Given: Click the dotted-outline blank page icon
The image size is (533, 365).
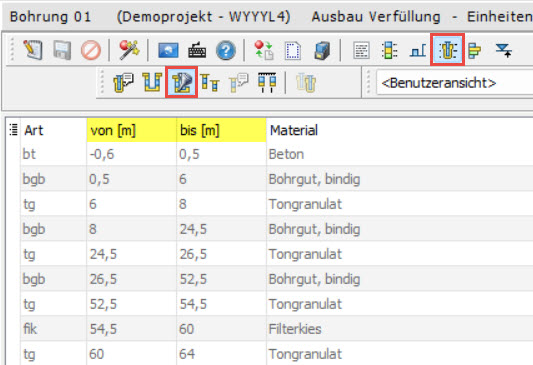Looking at the screenshot, I should pos(293,50).
